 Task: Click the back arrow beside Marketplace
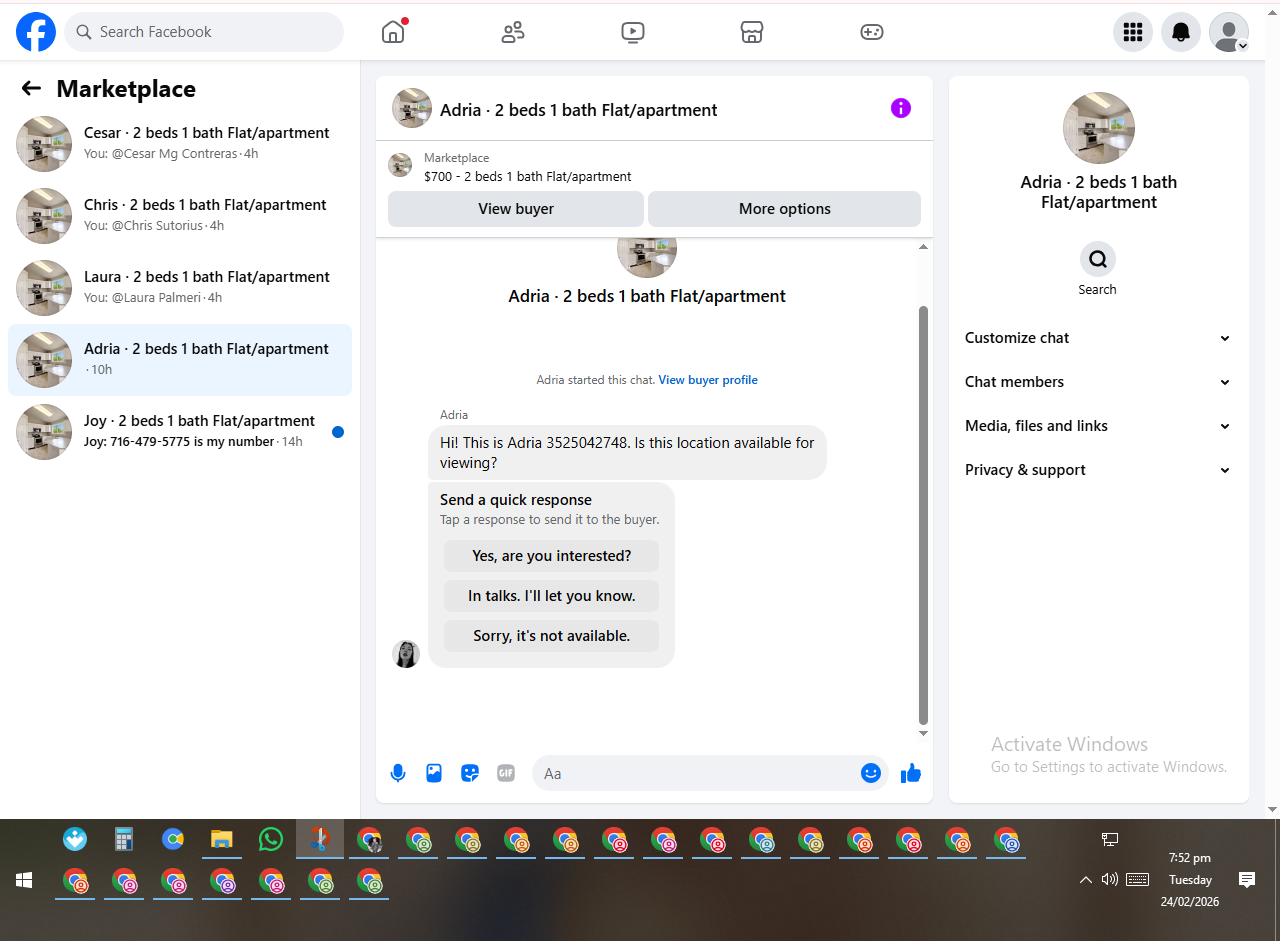pos(31,88)
